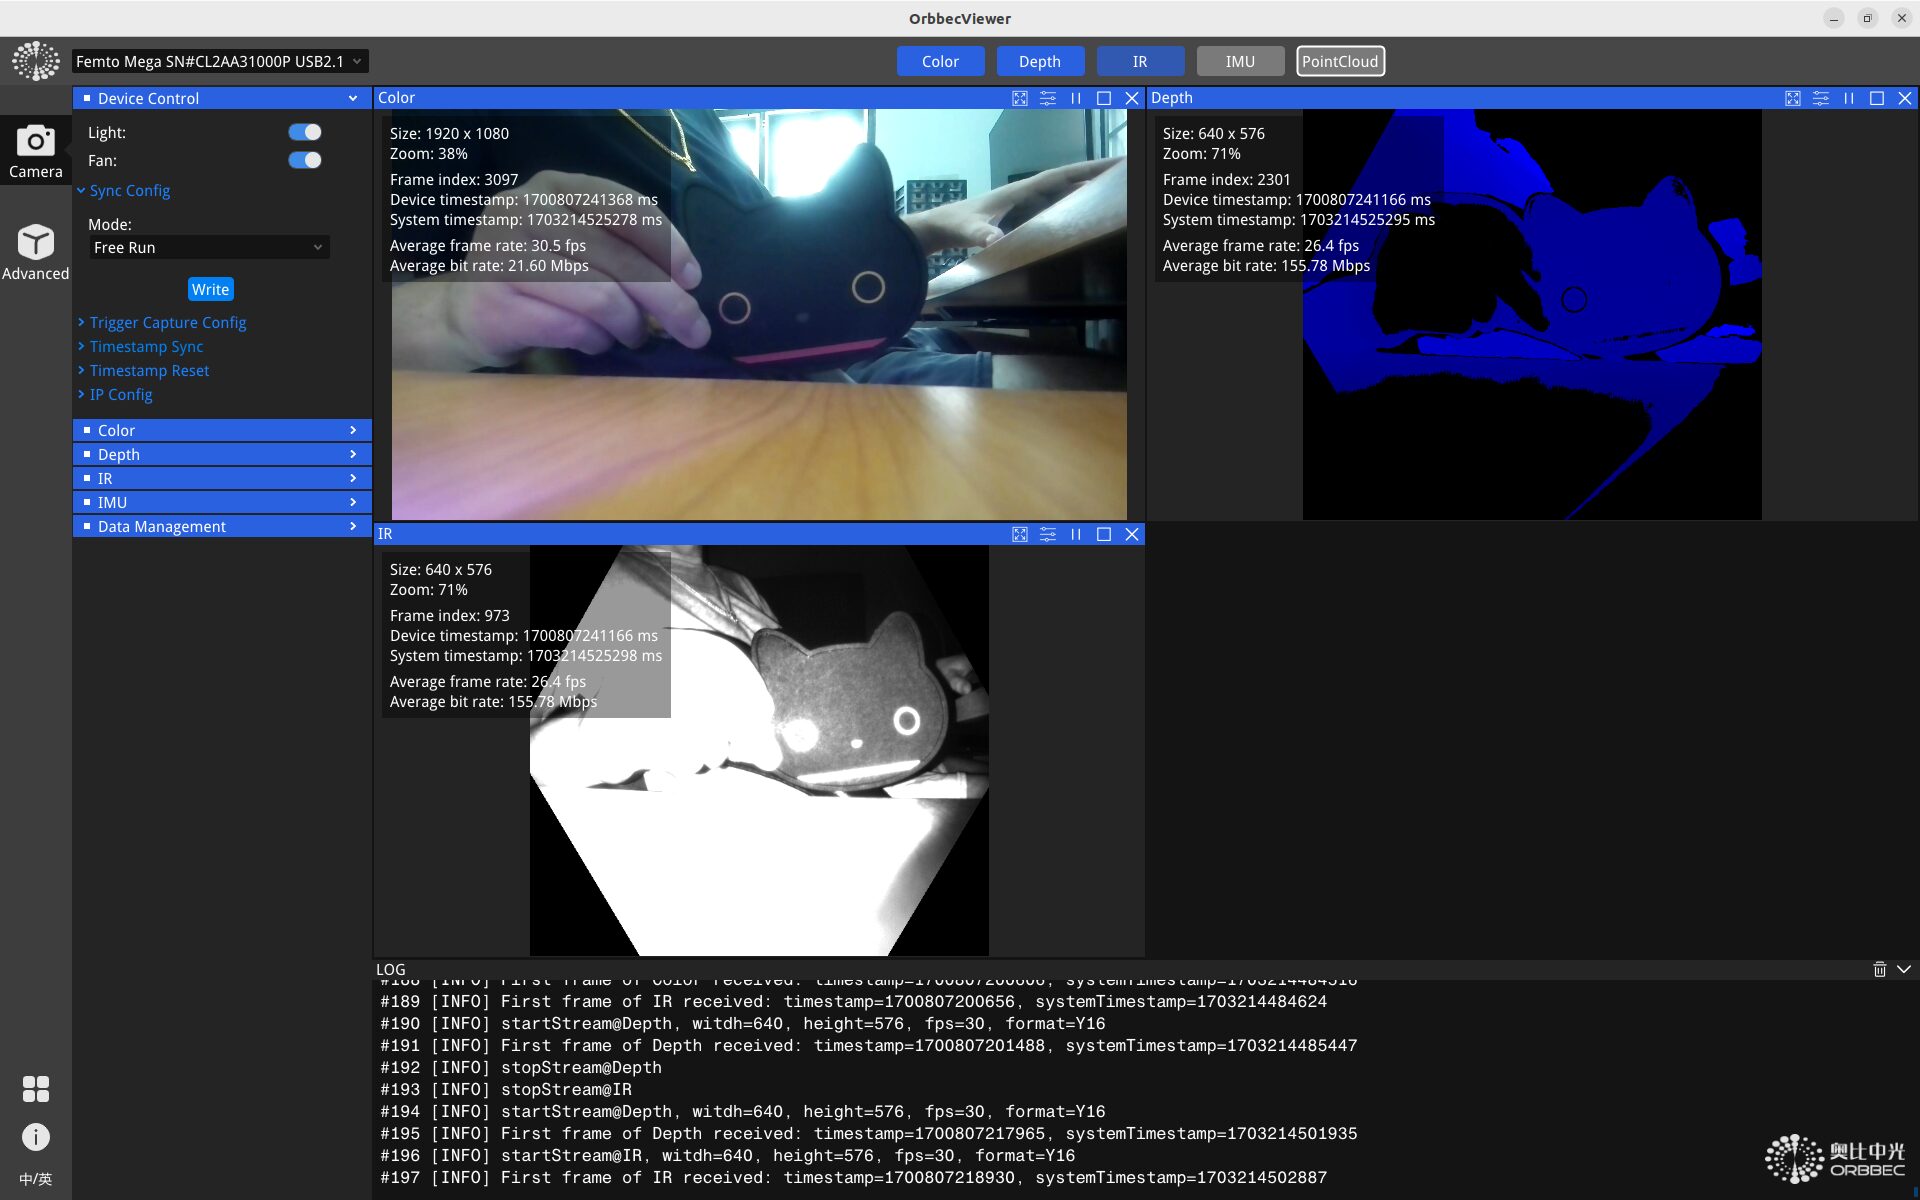Minimize the OrbbecViewer window
This screenshot has height=1200, width=1920.
pyautogui.click(x=1834, y=18)
